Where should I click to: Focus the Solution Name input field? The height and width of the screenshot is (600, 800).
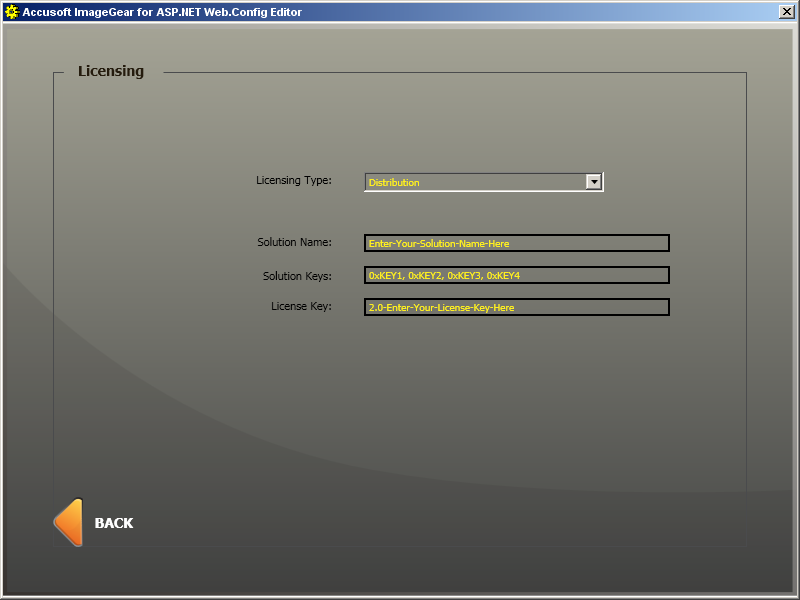(x=516, y=243)
